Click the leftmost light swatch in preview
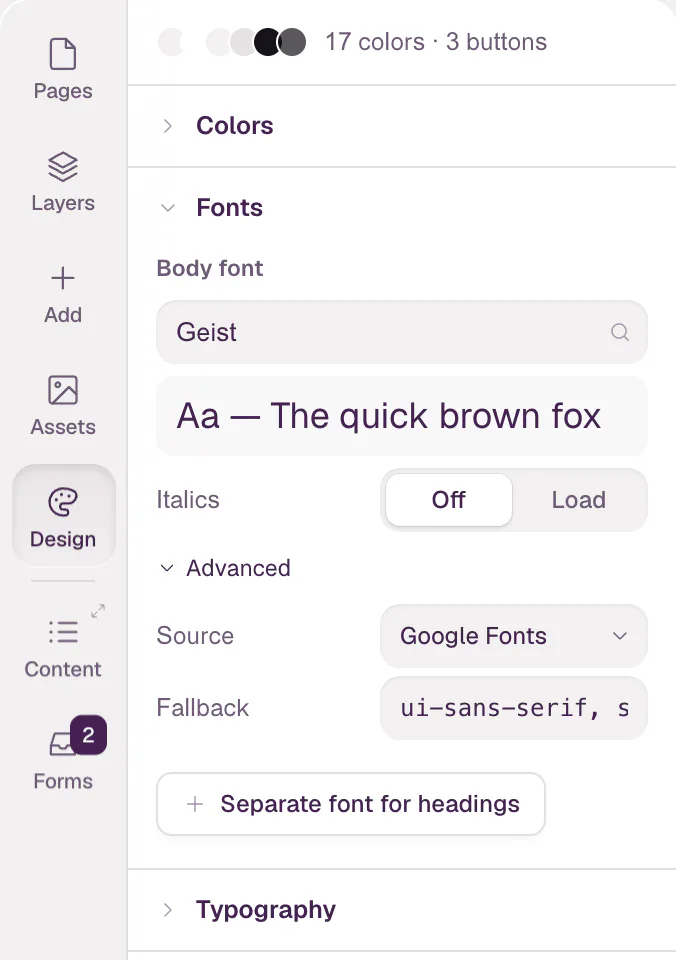 [x=171, y=42]
